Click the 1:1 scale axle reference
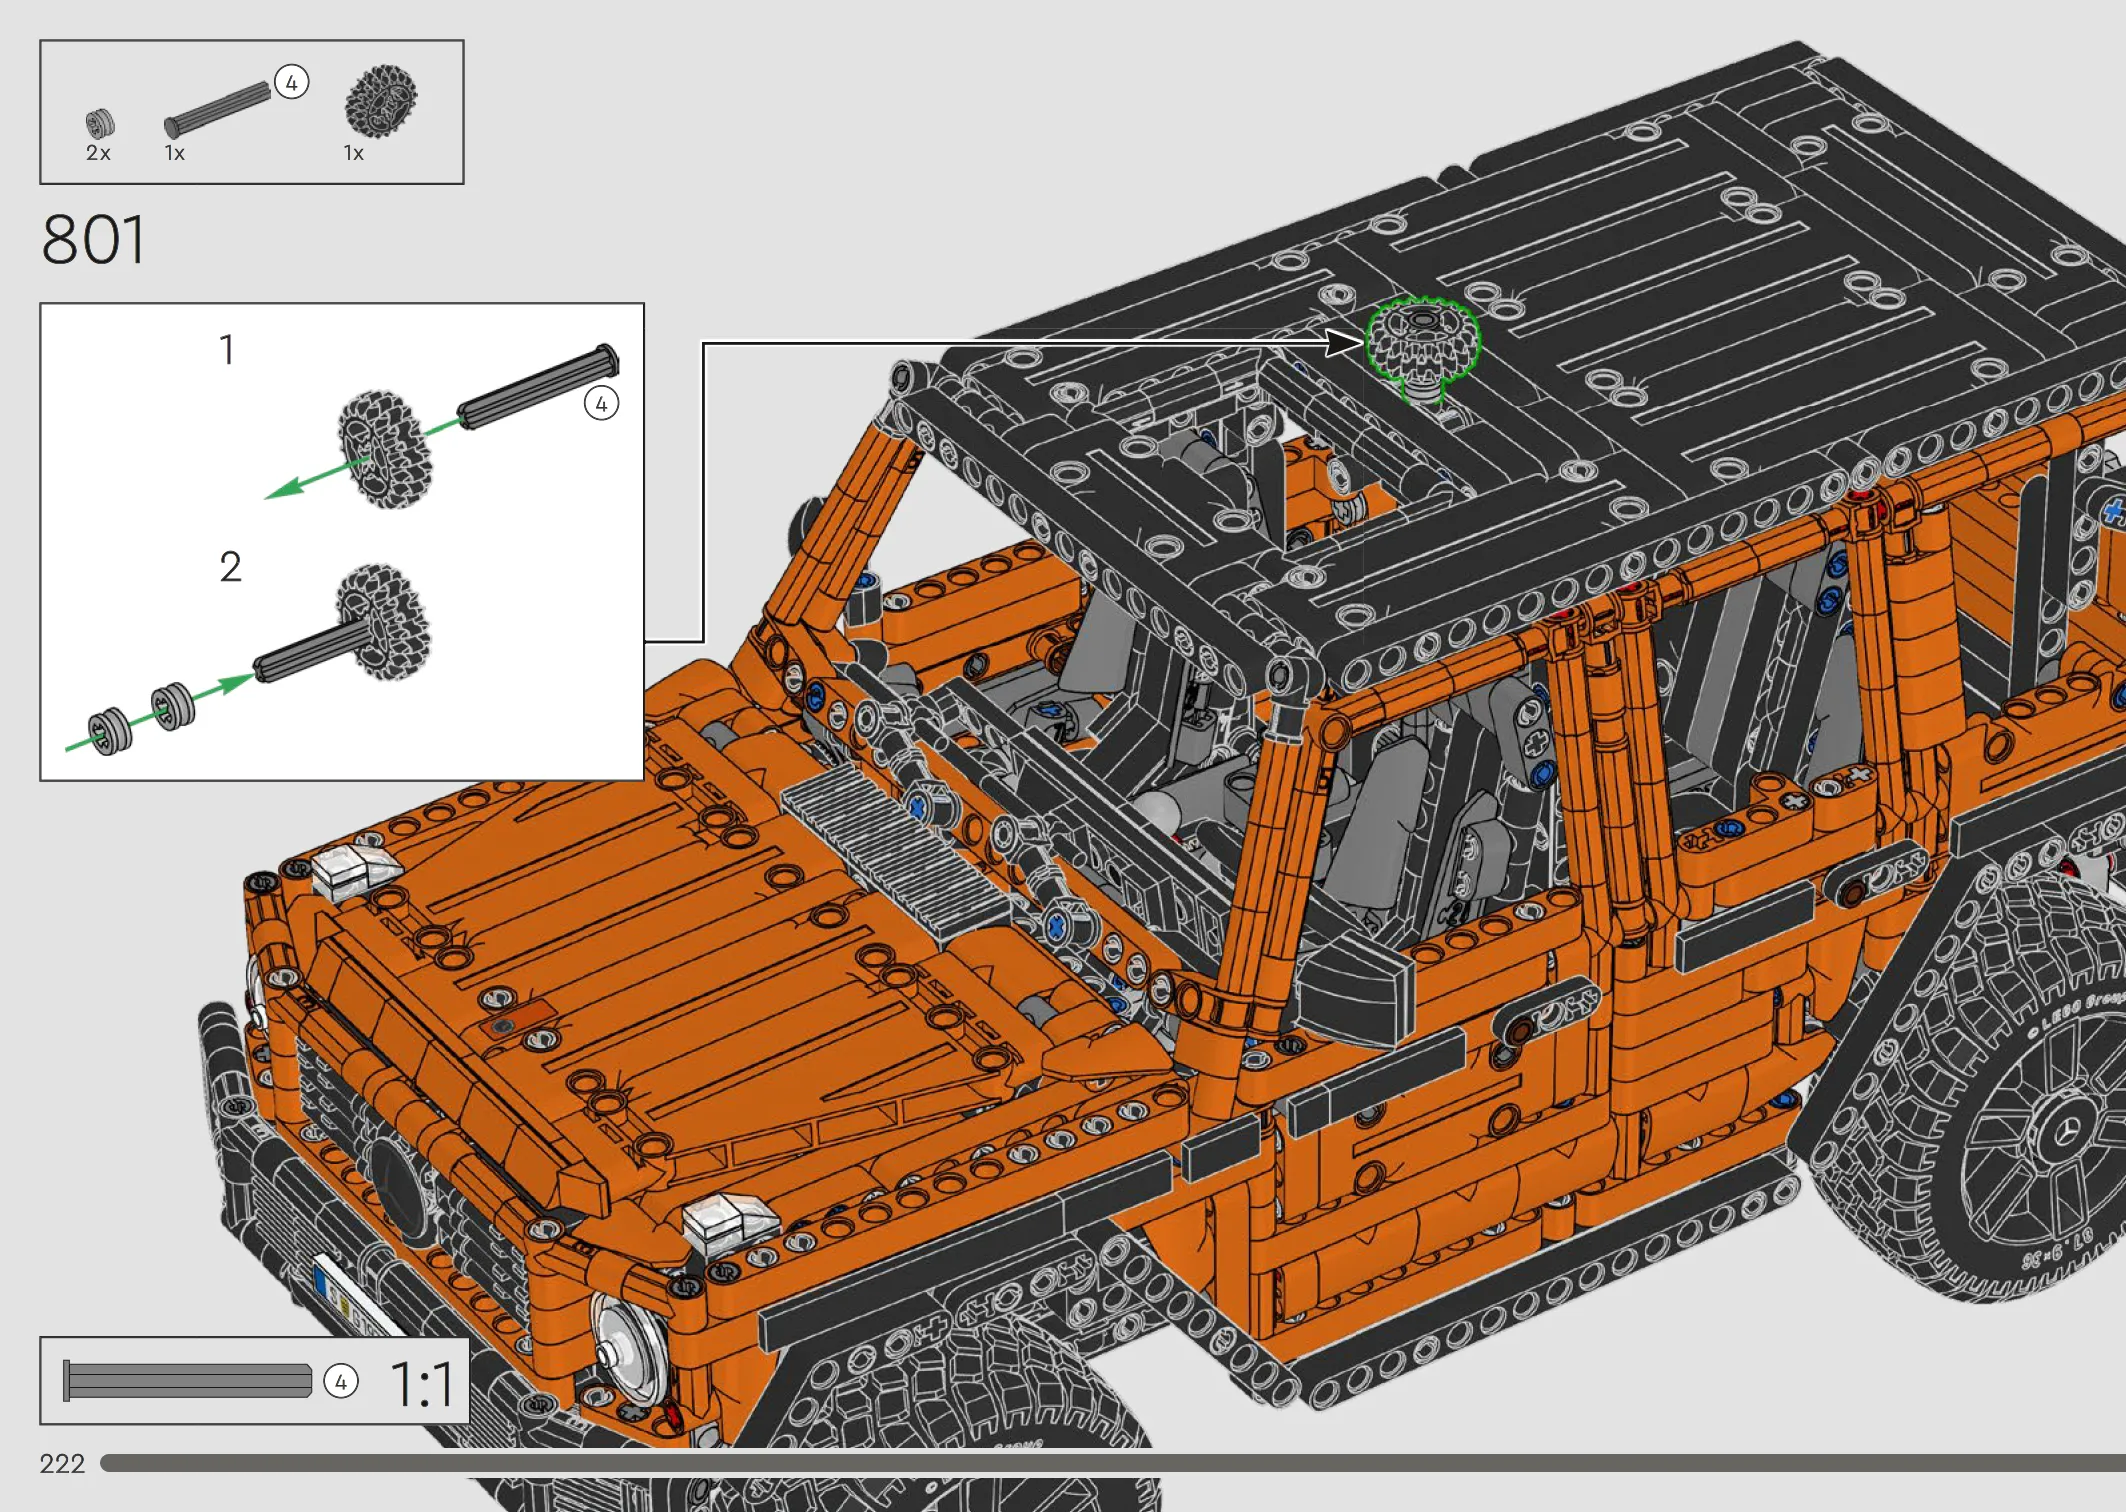Screen dimensions: 2126x1512 187,1381
